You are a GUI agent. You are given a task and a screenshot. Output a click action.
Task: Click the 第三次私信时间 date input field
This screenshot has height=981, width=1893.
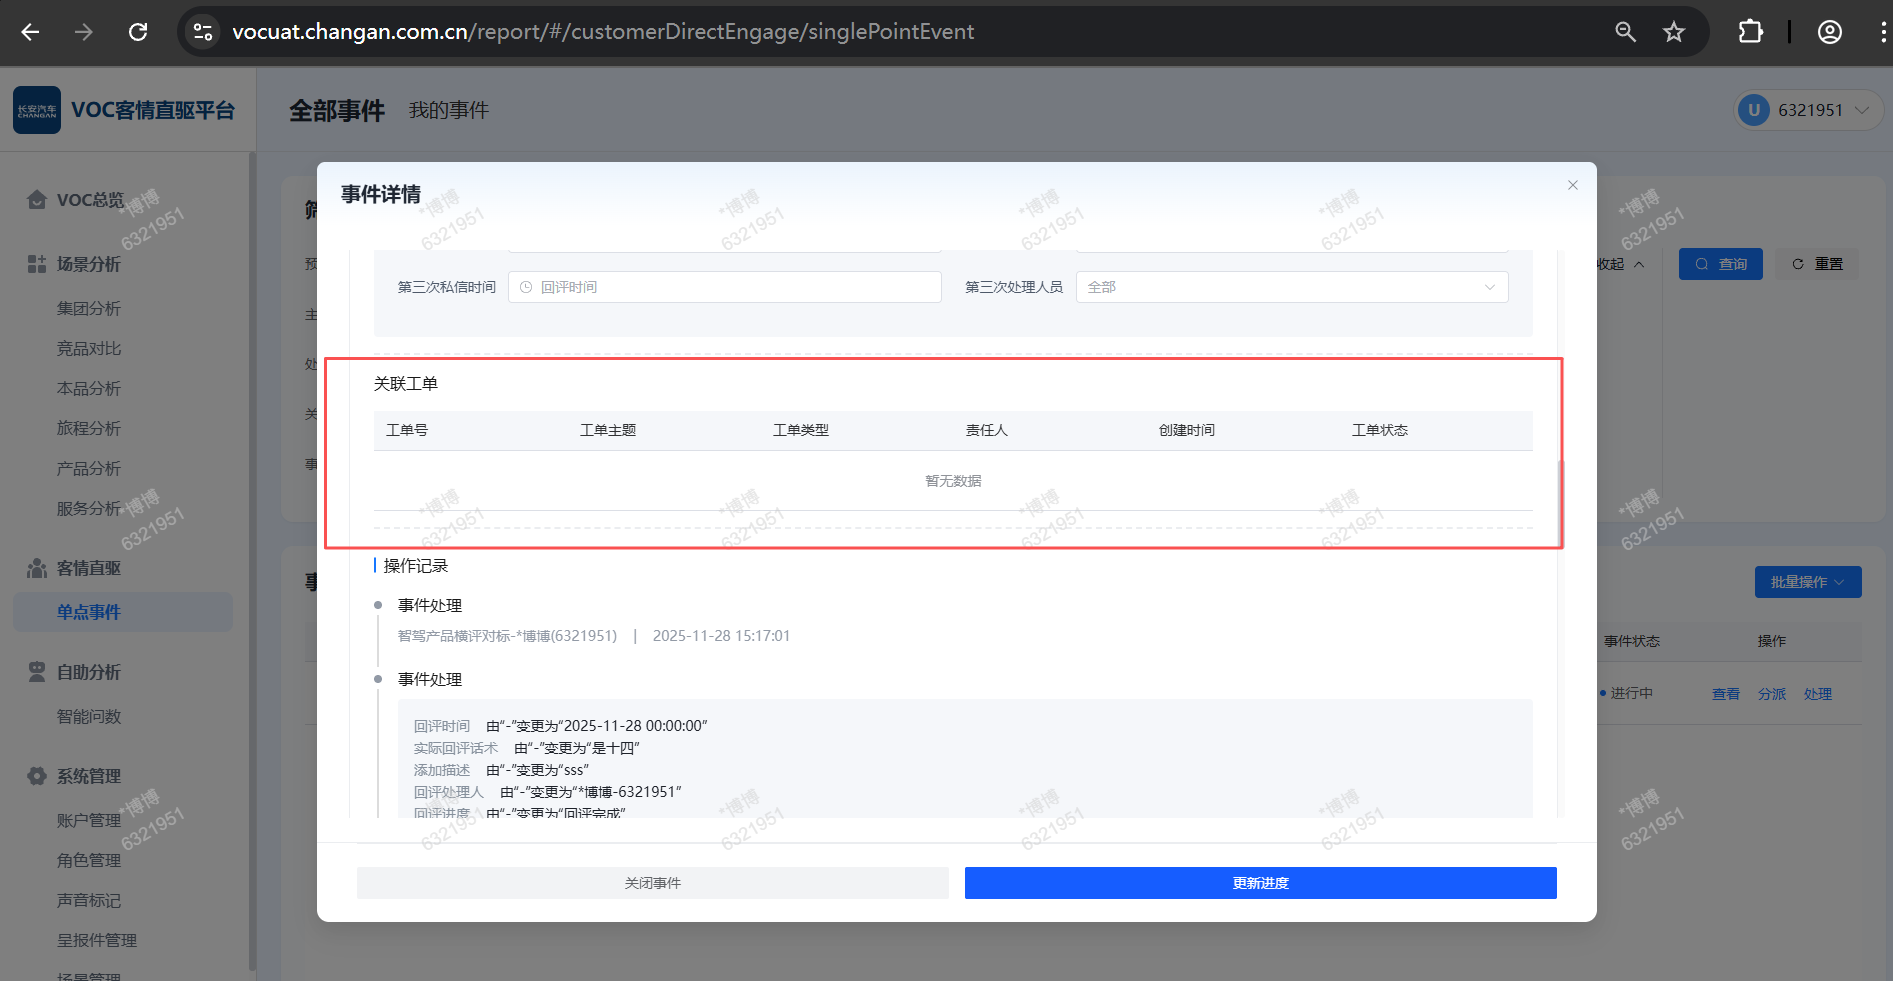click(x=724, y=287)
